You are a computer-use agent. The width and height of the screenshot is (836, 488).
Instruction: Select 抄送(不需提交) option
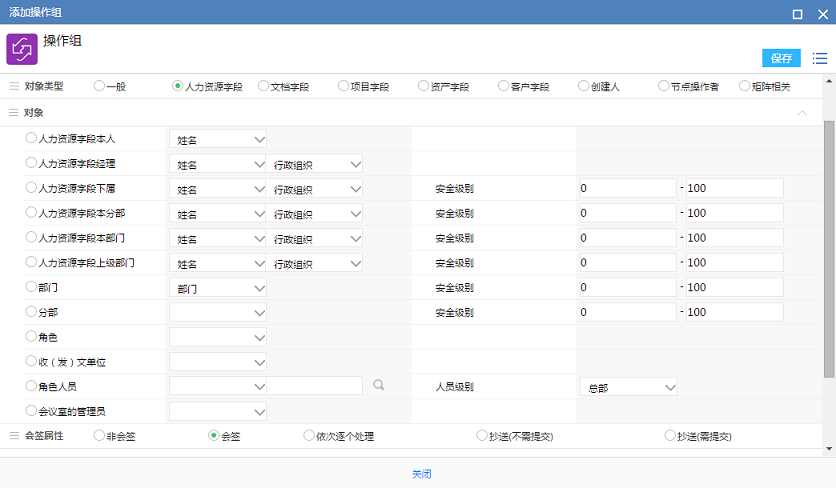point(481,435)
